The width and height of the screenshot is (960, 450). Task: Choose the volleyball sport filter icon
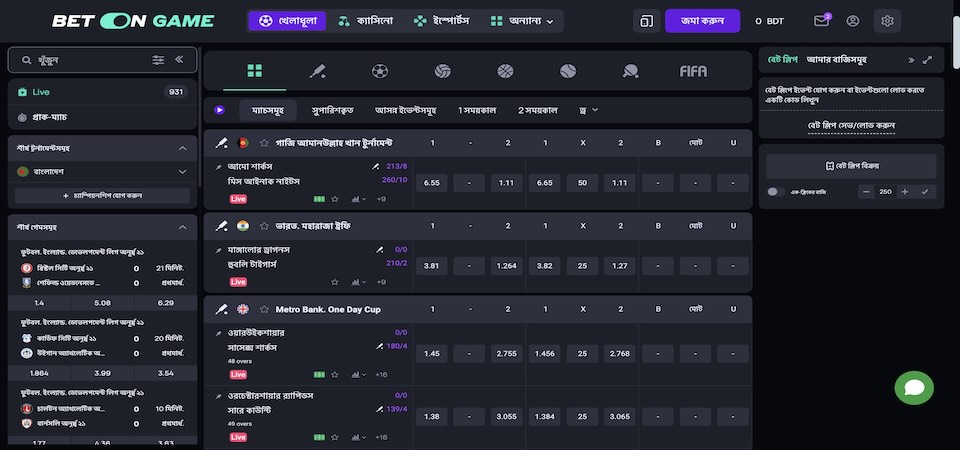click(x=442, y=71)
